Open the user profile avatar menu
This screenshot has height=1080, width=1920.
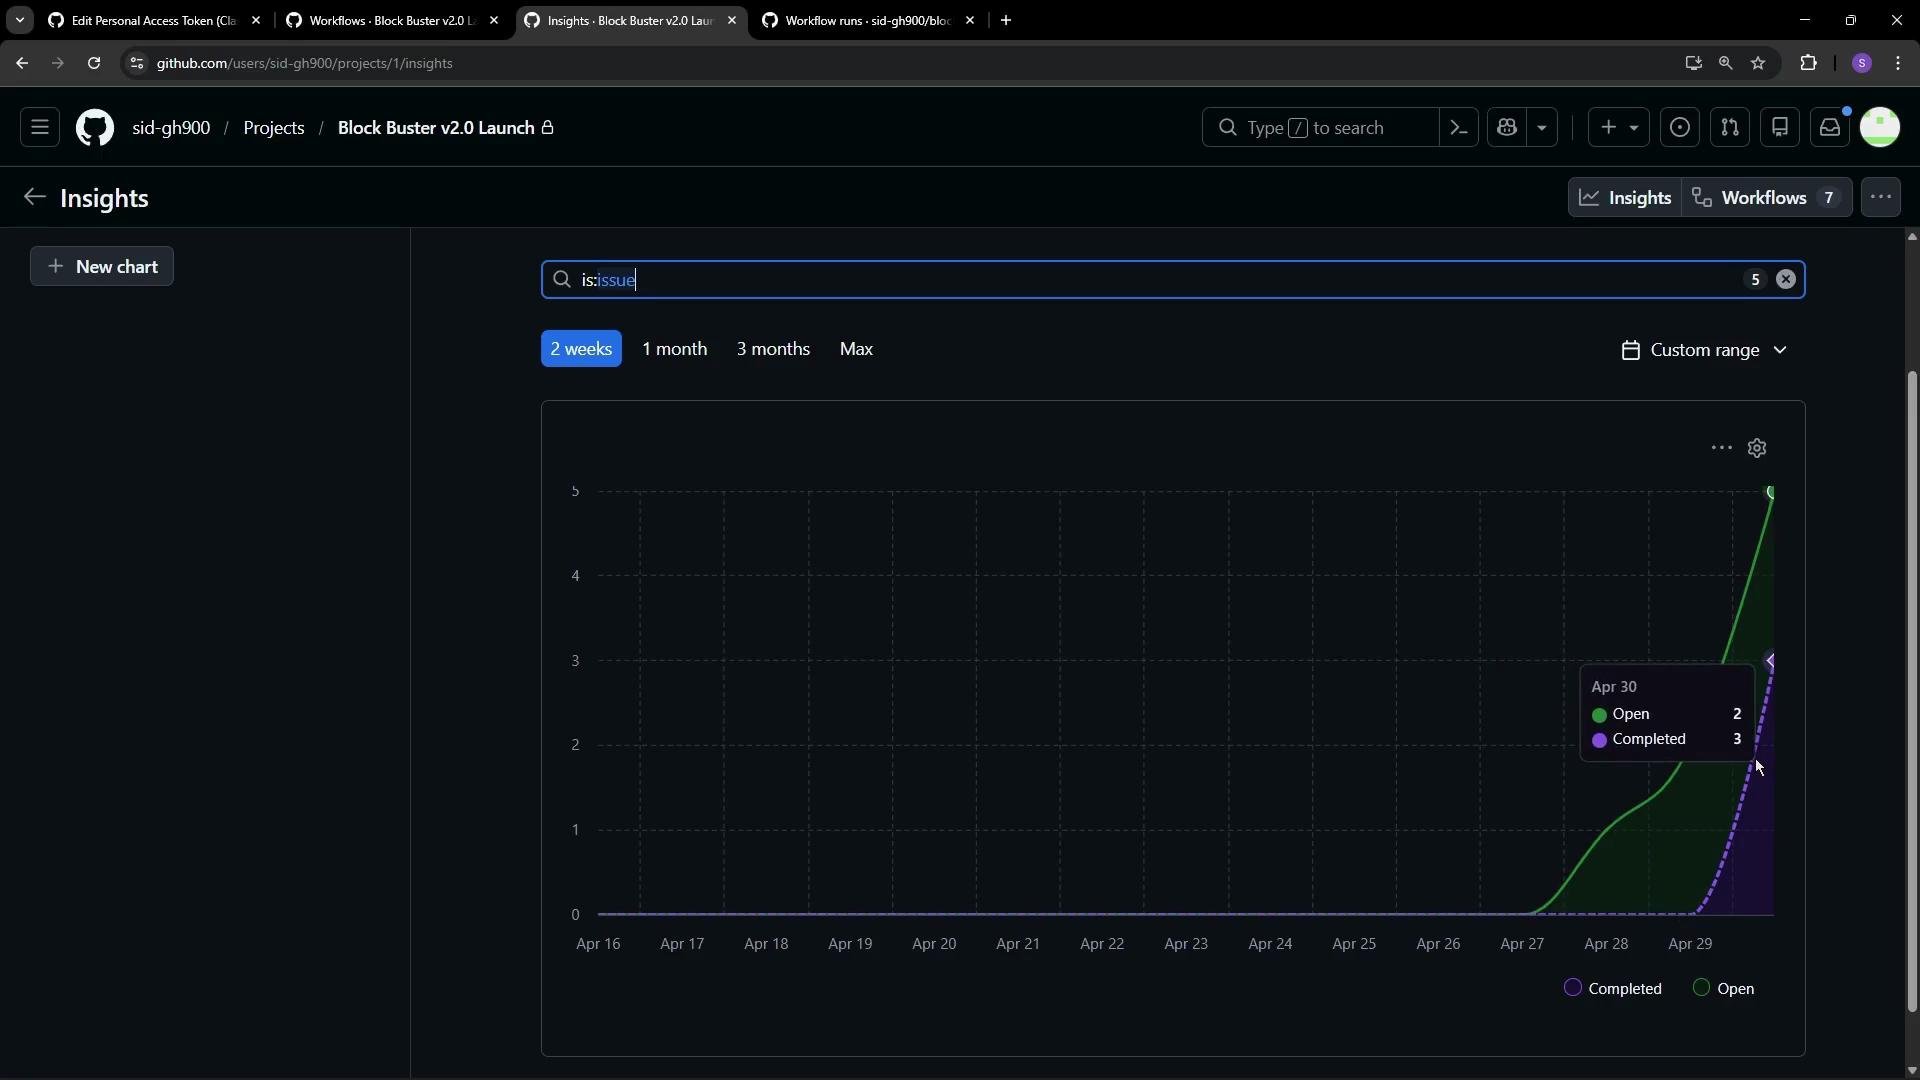(1880, 128)
